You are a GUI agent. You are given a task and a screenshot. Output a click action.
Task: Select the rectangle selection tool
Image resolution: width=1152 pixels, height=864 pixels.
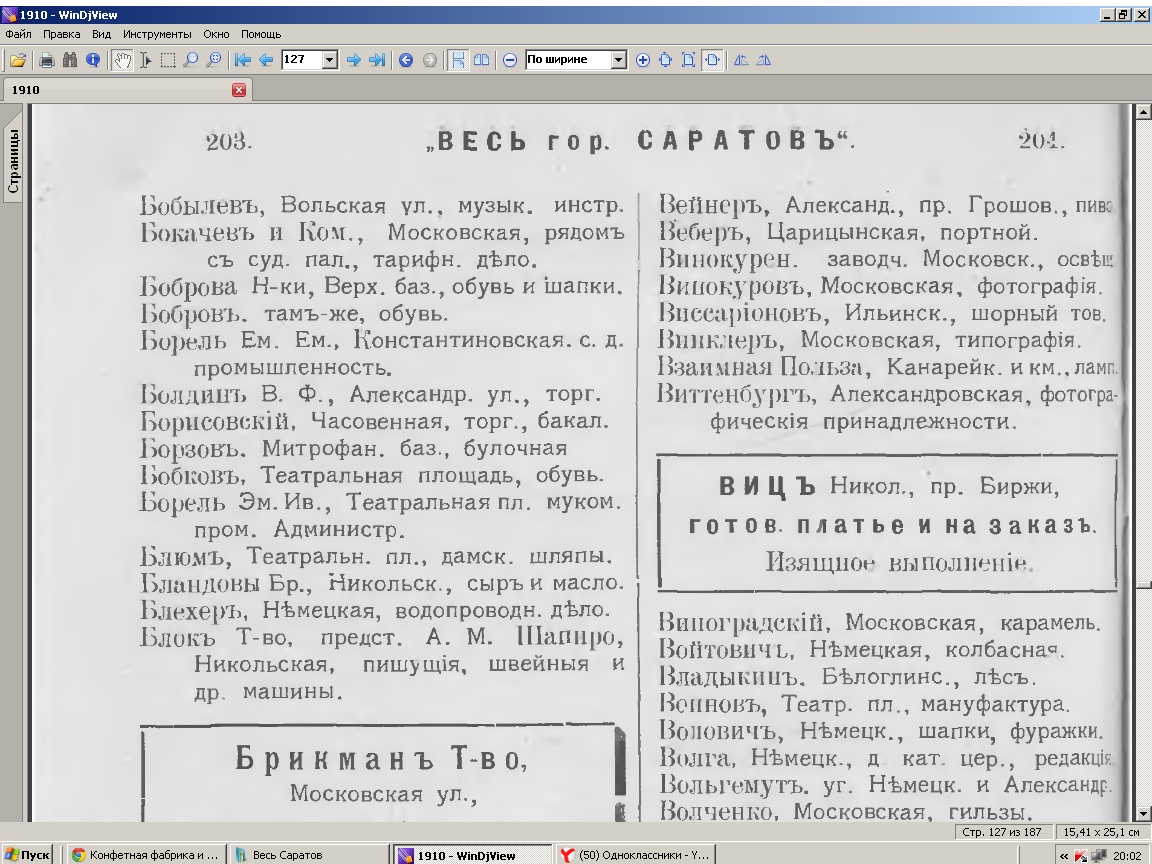tap(168, 60)
